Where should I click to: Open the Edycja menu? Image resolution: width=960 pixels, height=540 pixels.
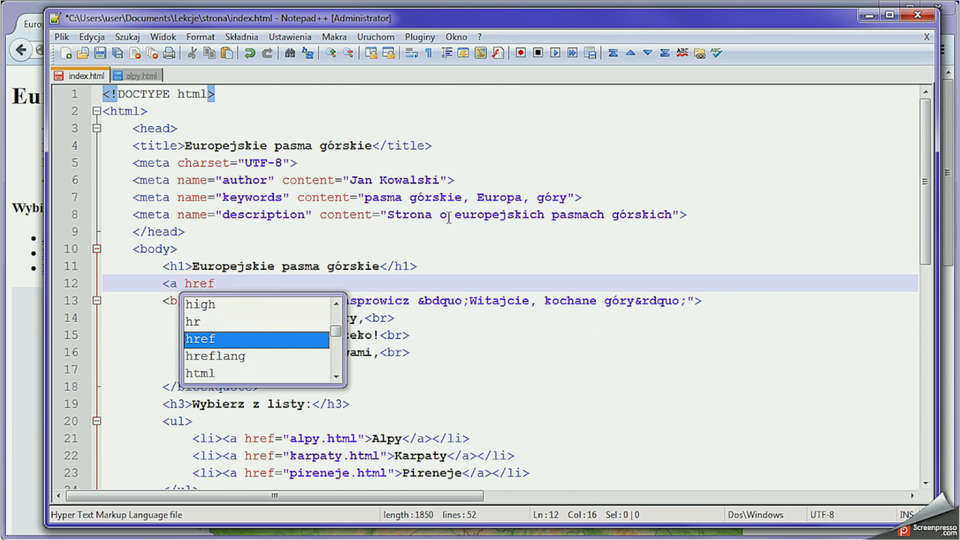91,37
